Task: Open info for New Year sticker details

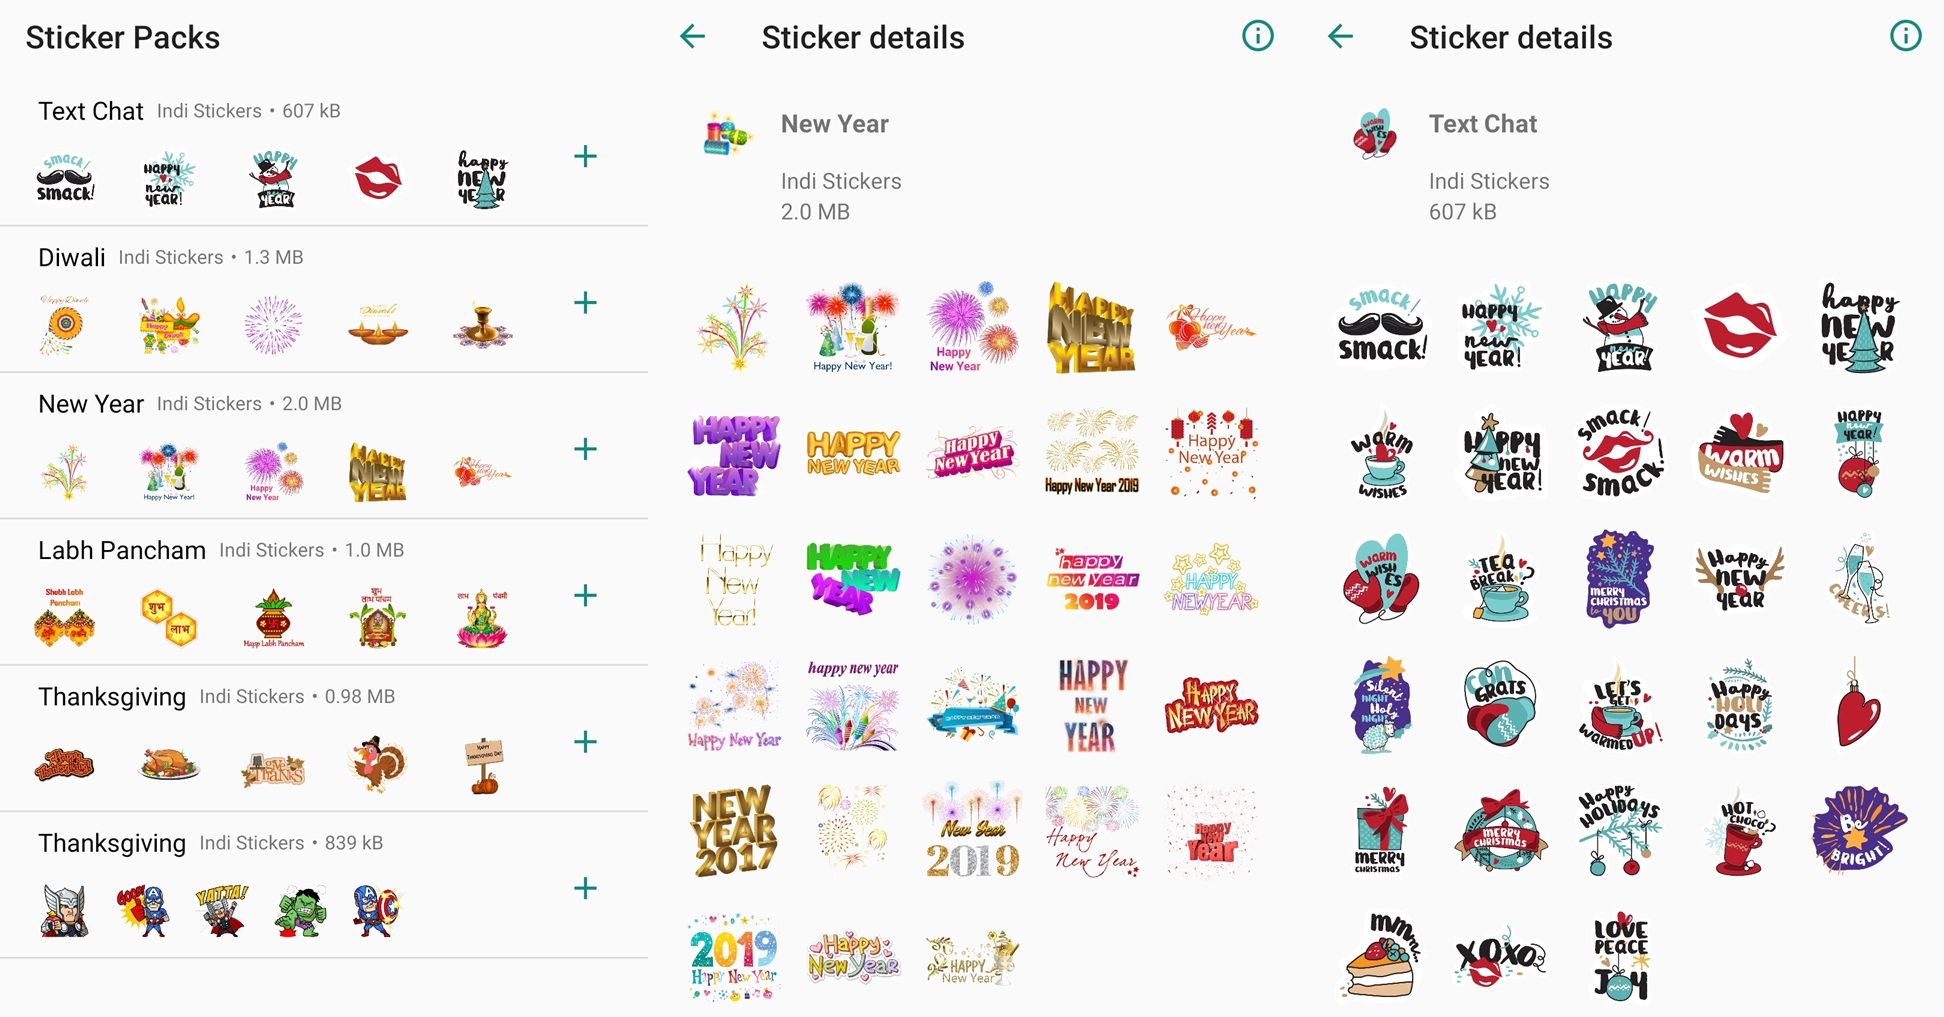Action: [1257, 37]
